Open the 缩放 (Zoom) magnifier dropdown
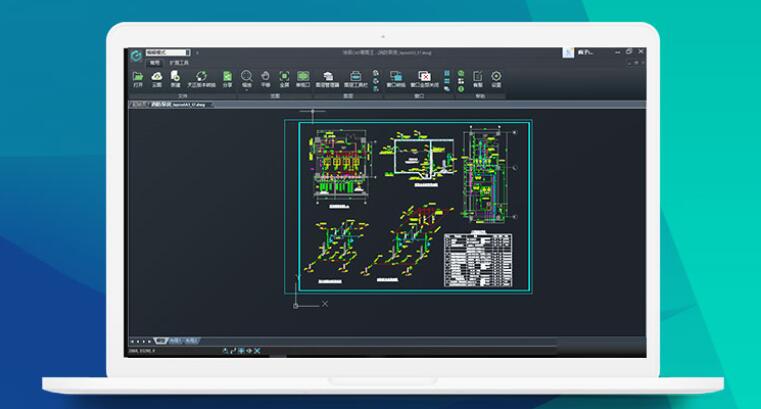761x409 pixels. [246, 76]
